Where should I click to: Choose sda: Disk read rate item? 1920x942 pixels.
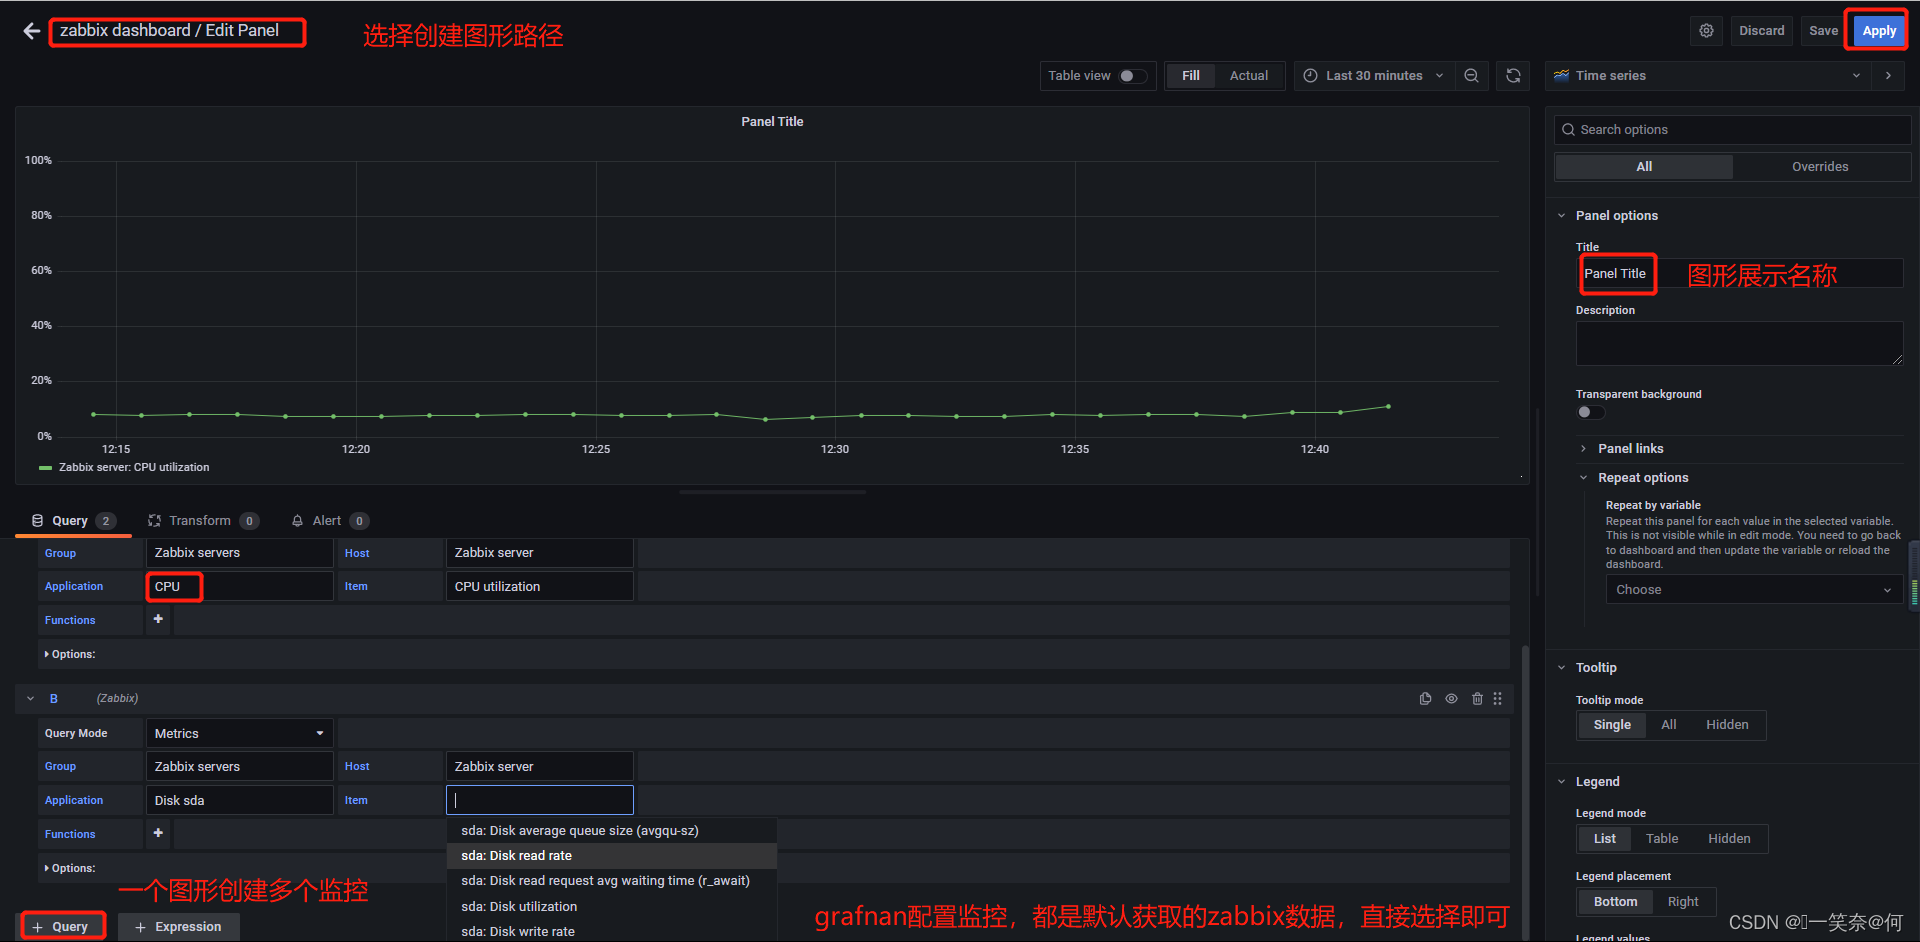[x=611, y=856]
